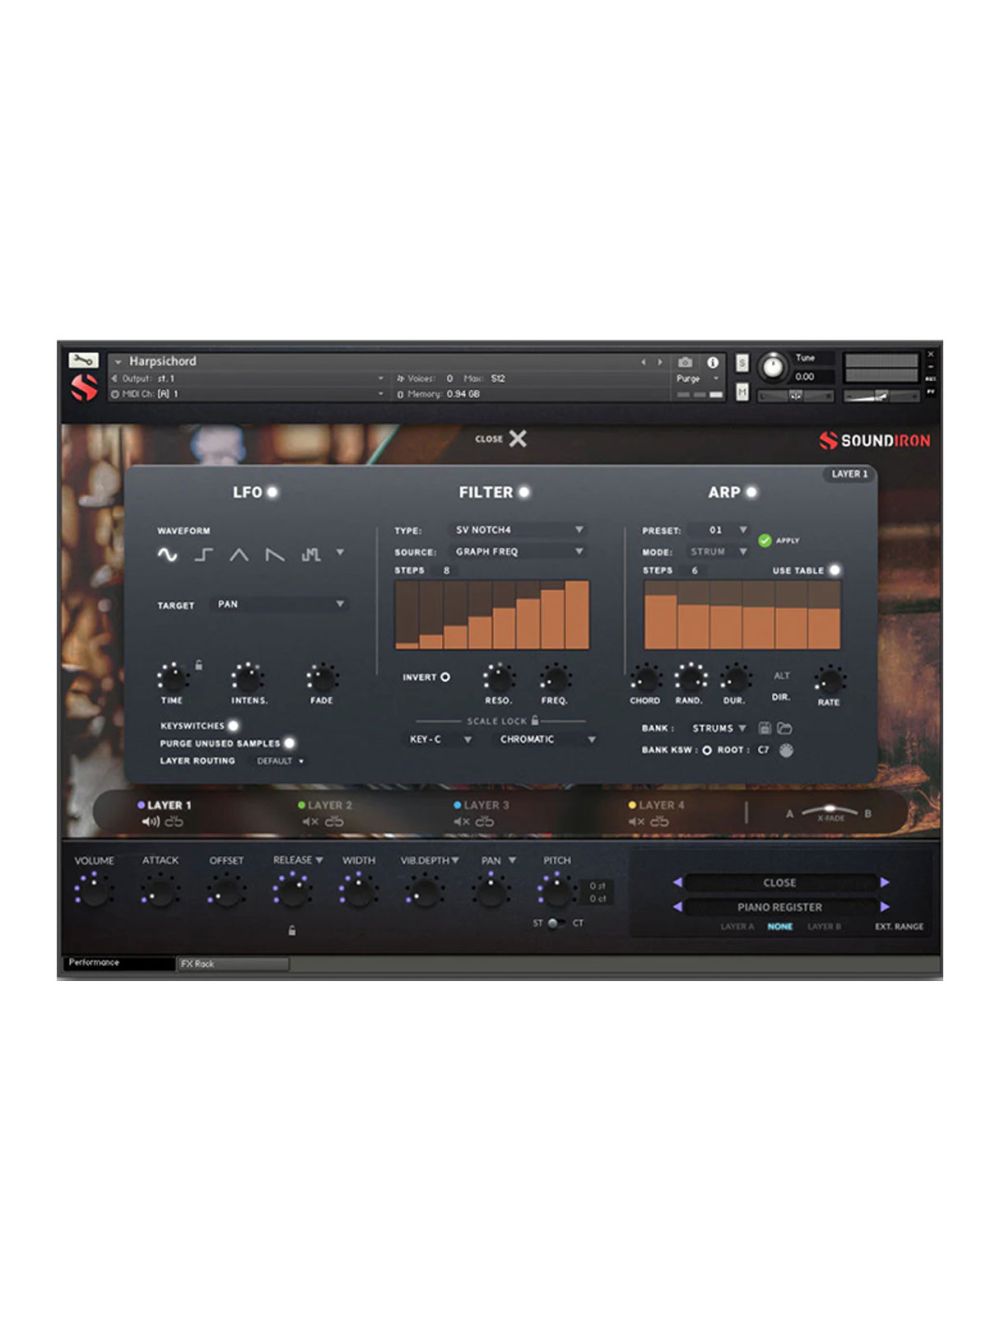Toggle Purge Unused Samples

290,743
